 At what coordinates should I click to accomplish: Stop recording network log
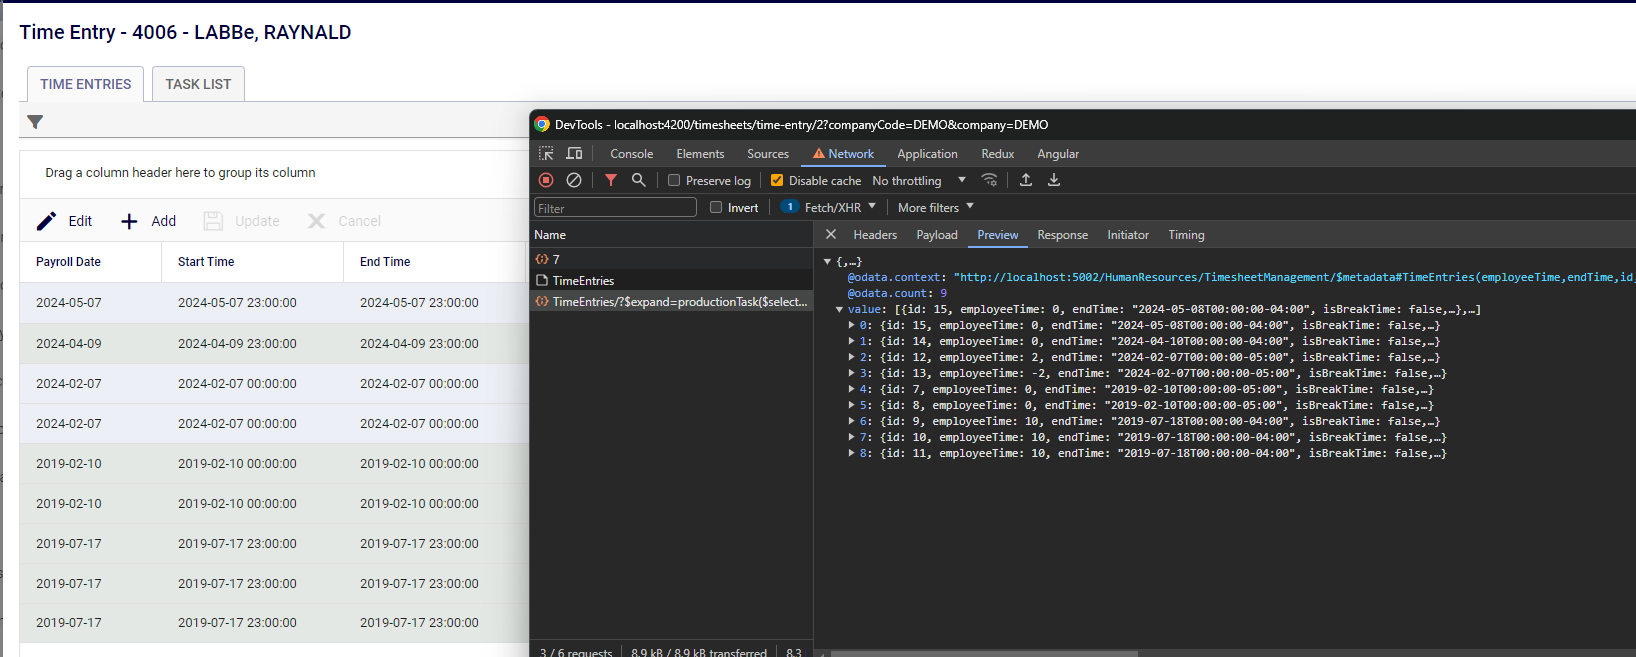pos(546,180)
